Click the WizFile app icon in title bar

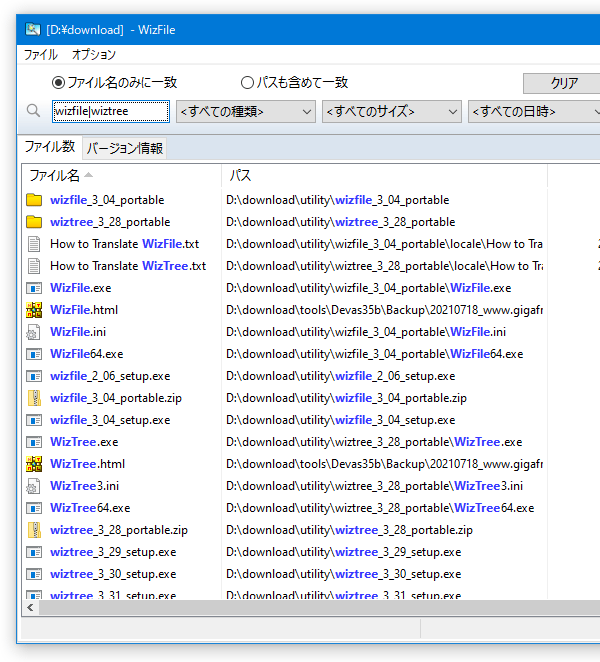coord(33,30)
